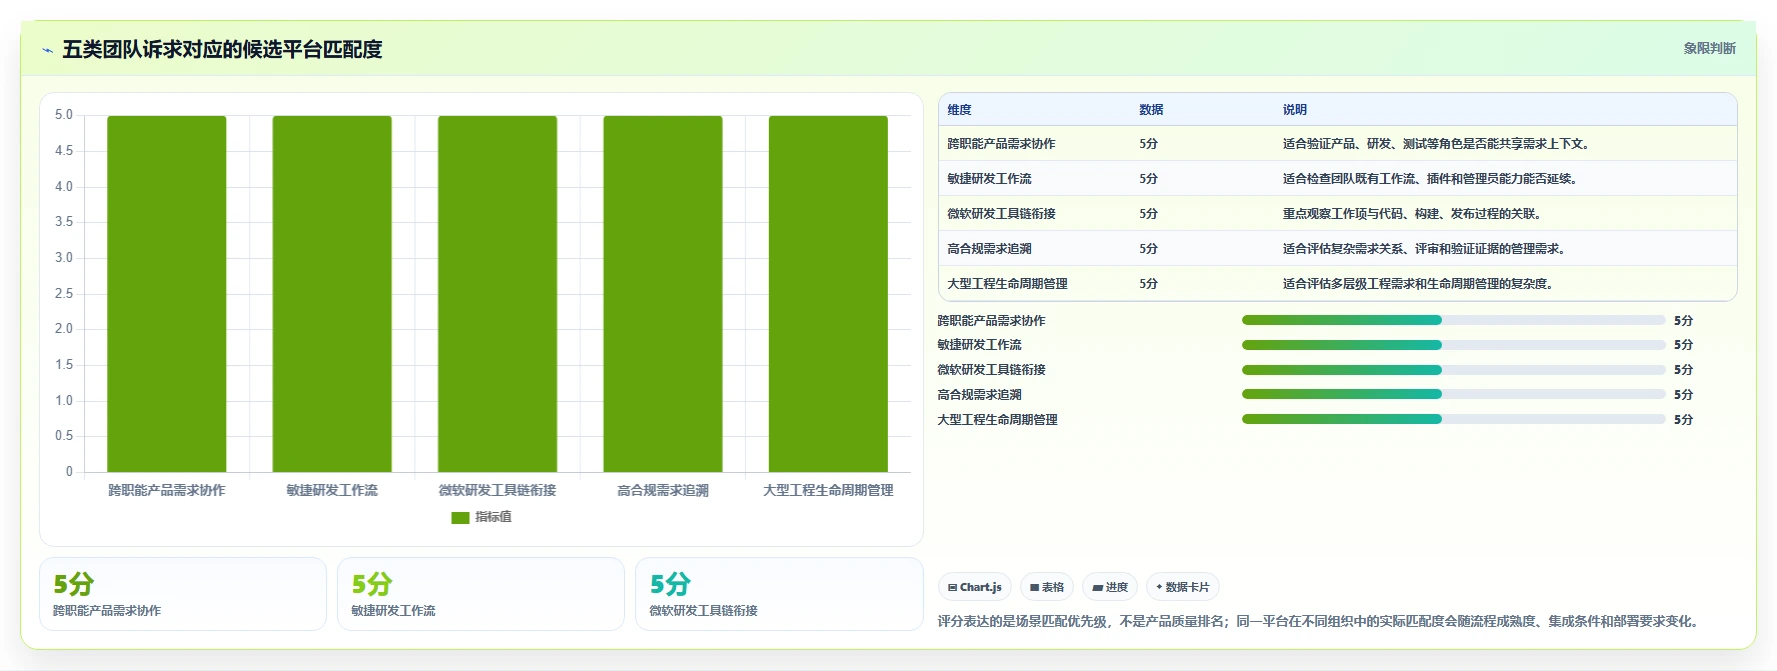The width and height of the screenshot is (1777, 671).
Task: Click y-axis tick value 2.5
Action: click(x=64, y=294)
